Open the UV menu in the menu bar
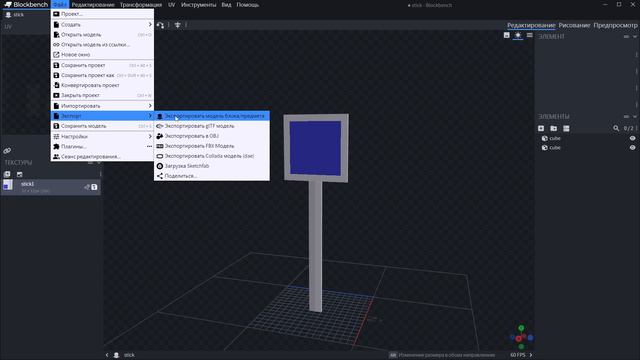640x360 pixels. pyautogui.click(x=171, y=5)
